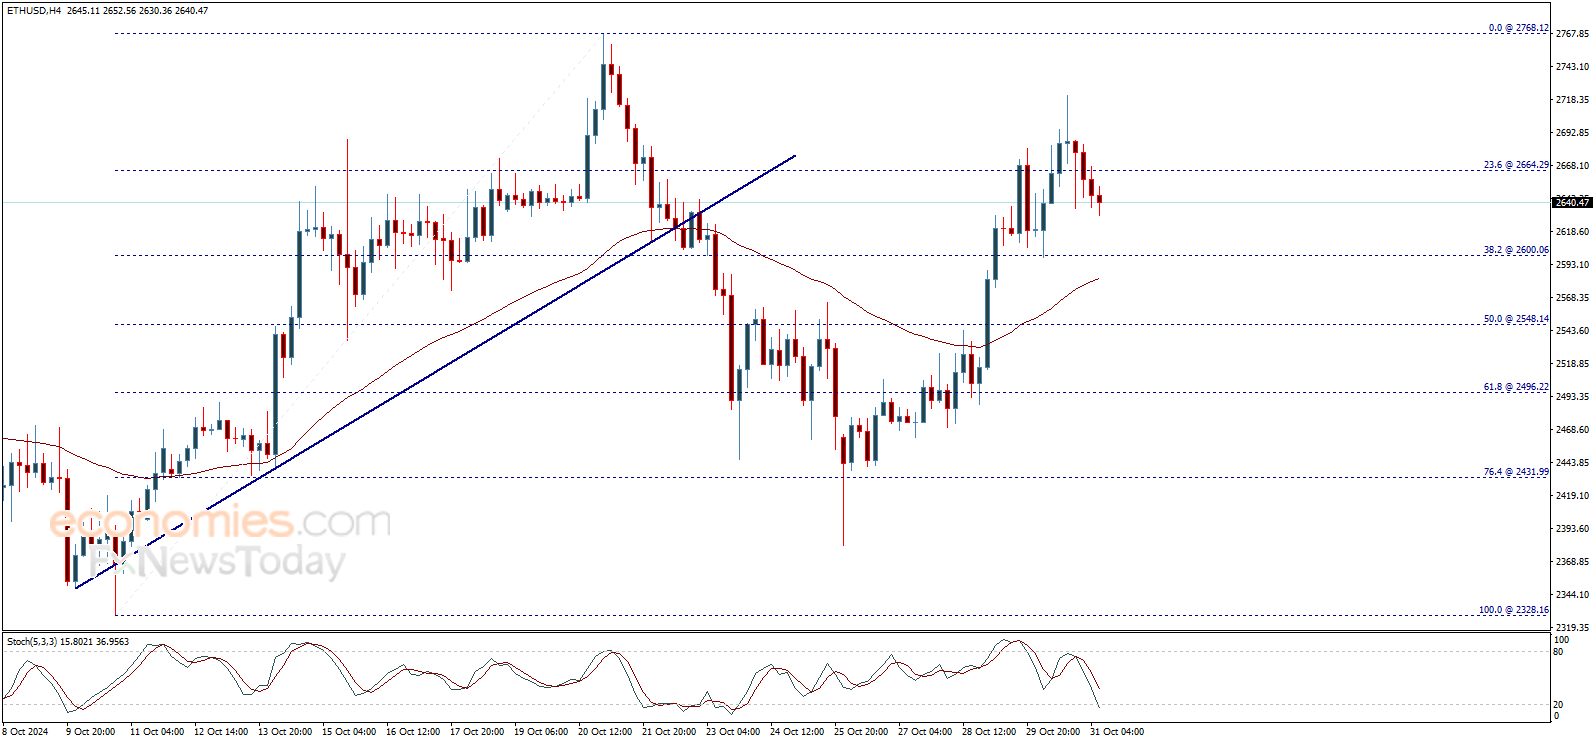1596x743 pixels.
Task: Select the 76.4 @ 2431.99 Fibonacci label
Action: click(x=1516, y=472)
